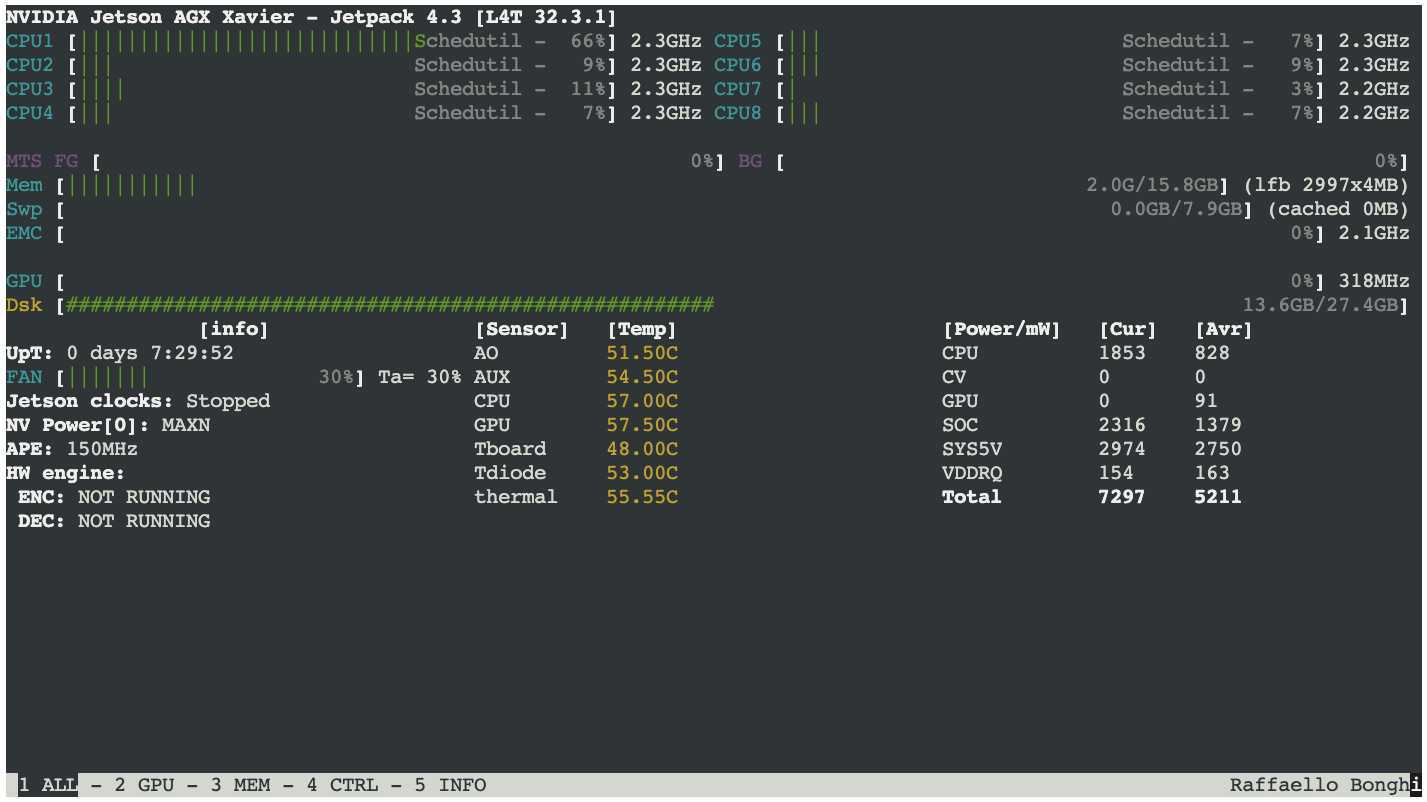Click the Ta= 30% fan target
Image resolution: width=1427 pixels, height=802 pixels.
(420, 377)
